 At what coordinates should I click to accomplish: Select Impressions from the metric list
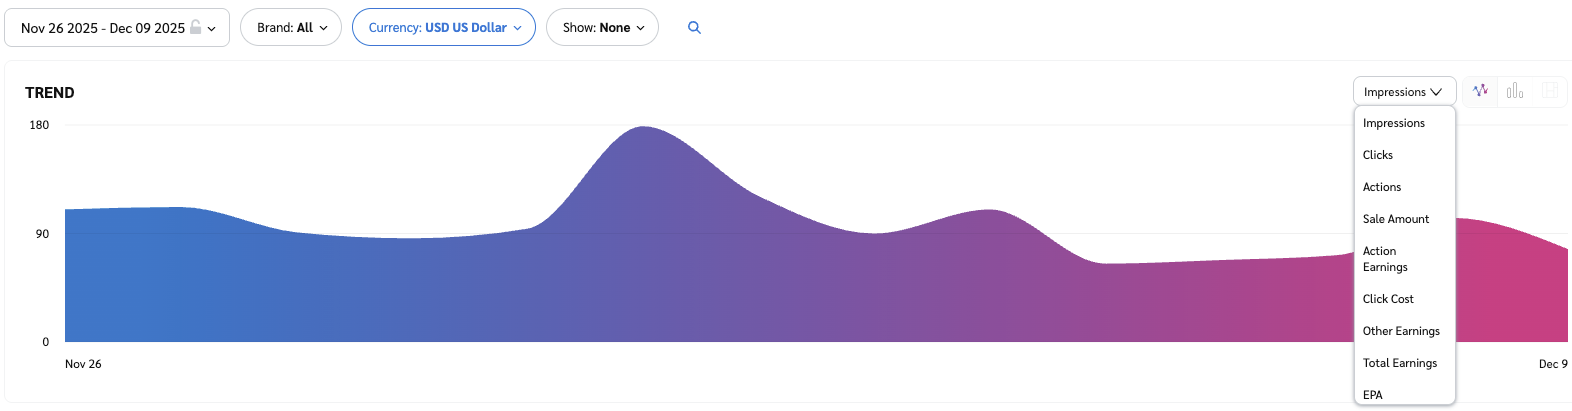tap(1393, 123)
